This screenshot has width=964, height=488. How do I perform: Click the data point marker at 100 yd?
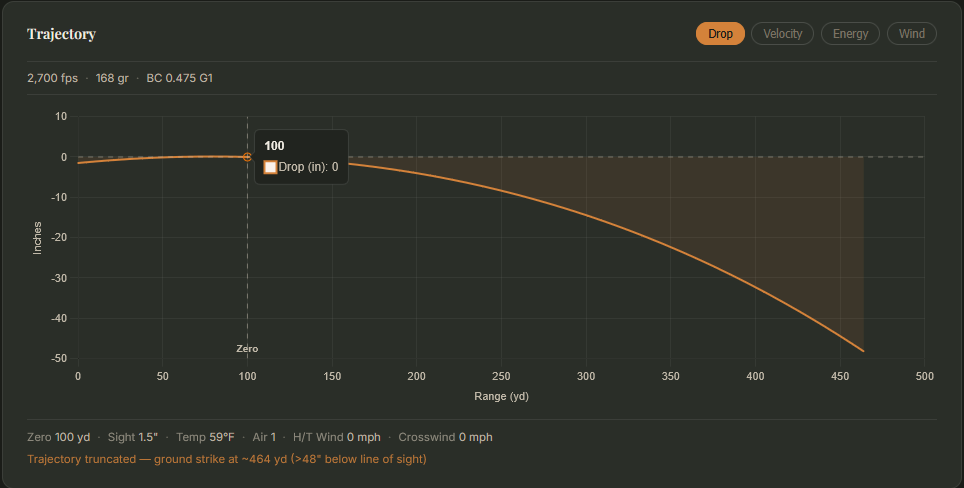(247, 157)
